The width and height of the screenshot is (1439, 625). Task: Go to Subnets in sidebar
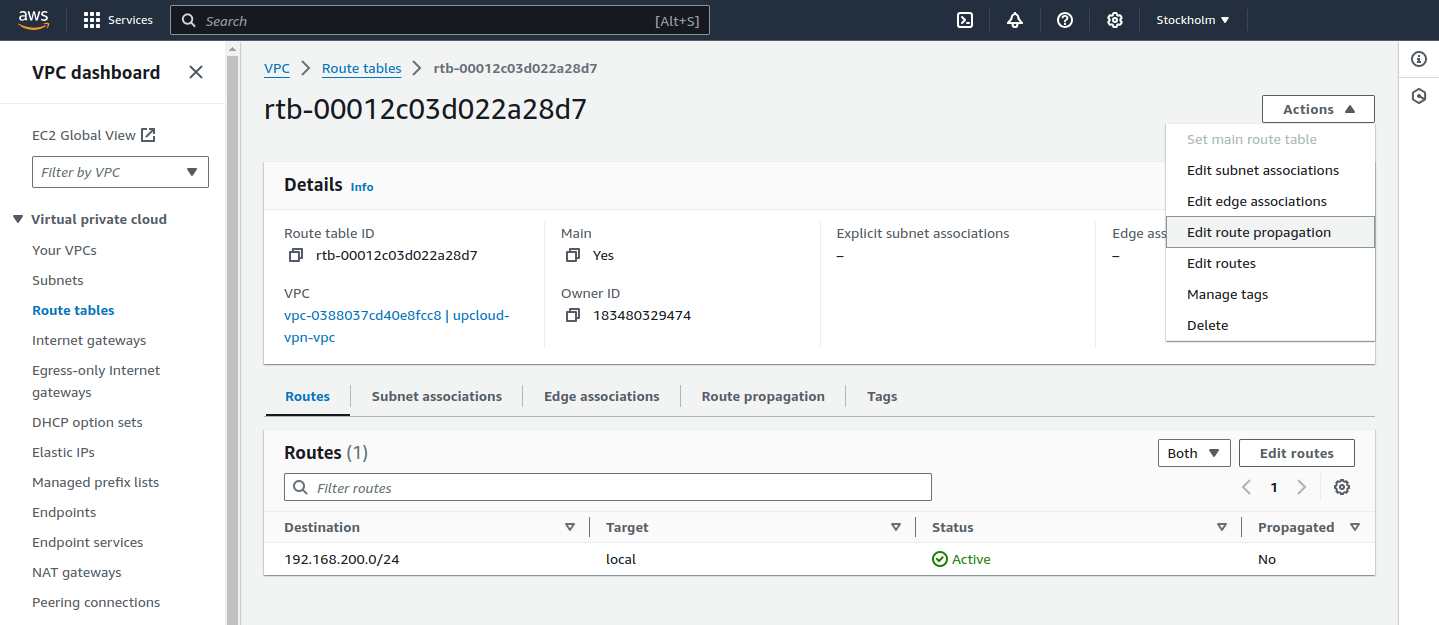click(58, 280)
